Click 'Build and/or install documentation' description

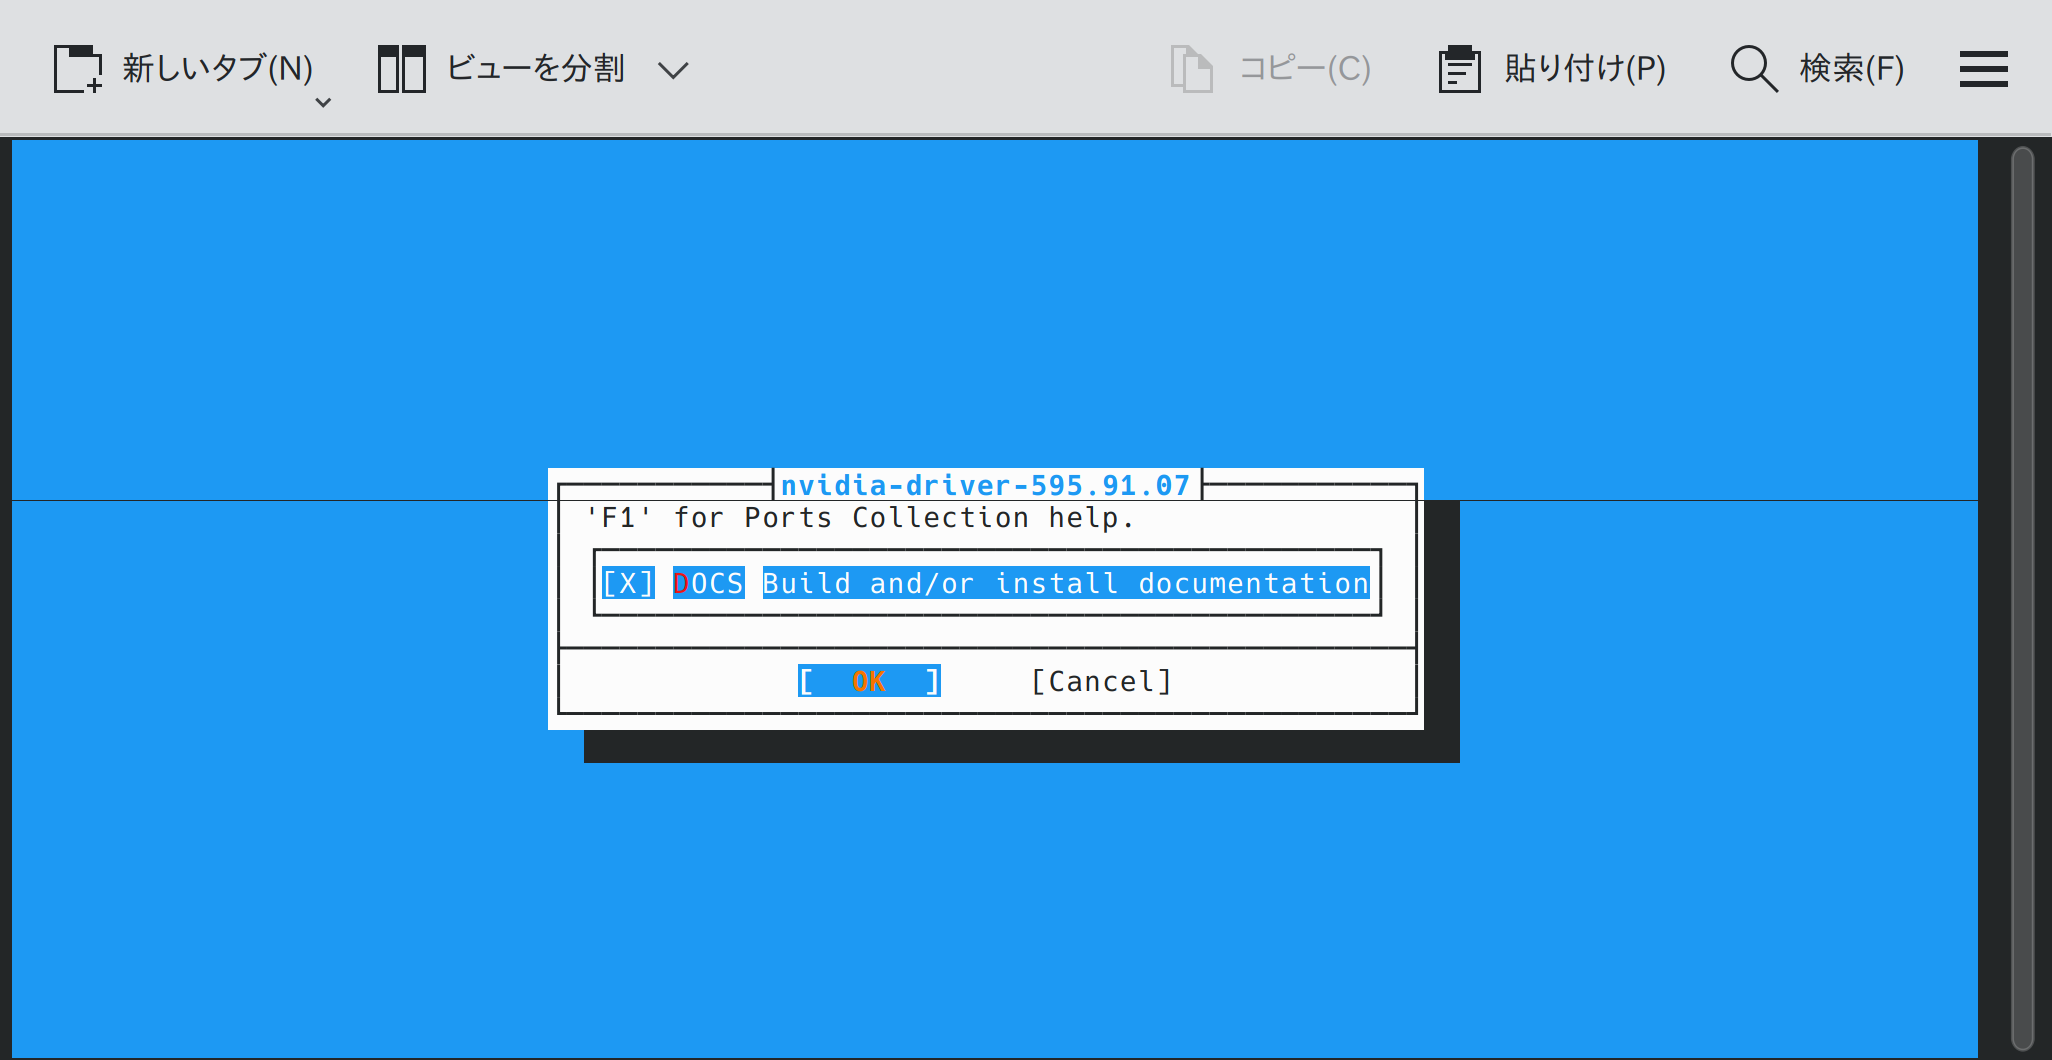[x=1066, y=583]
